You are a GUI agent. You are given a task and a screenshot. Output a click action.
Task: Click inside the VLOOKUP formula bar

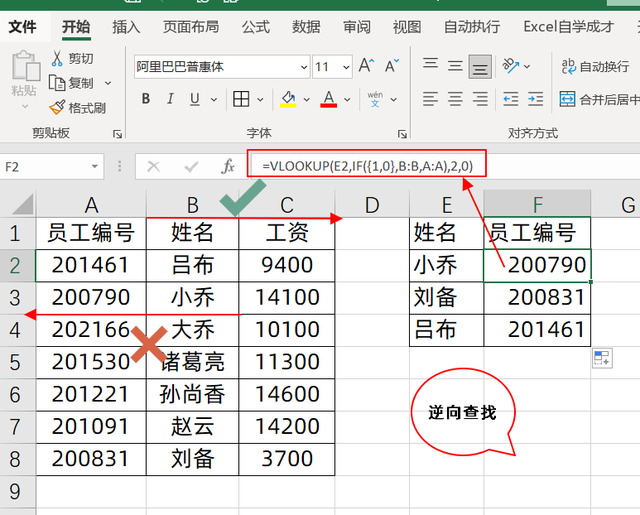[x=367, y=166]
